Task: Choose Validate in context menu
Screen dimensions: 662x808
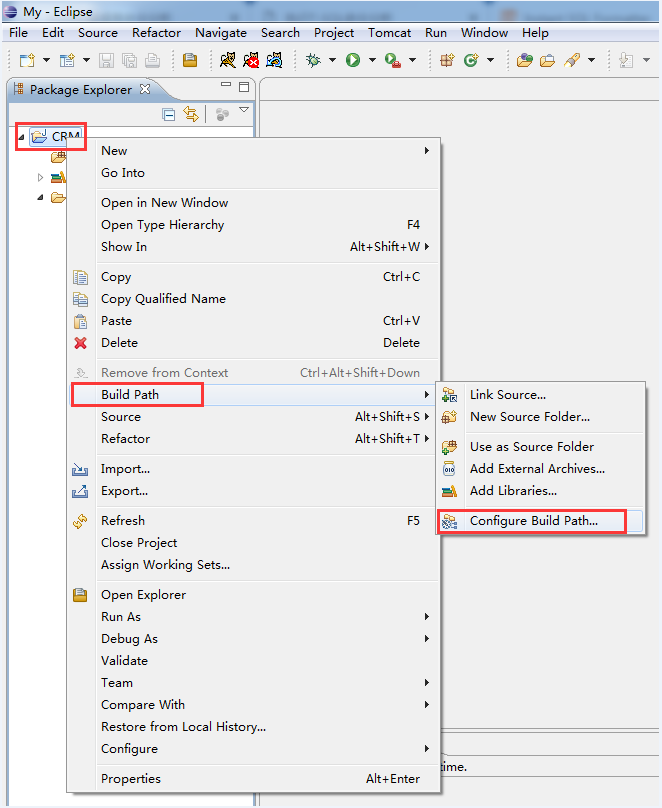Action: 254,661
